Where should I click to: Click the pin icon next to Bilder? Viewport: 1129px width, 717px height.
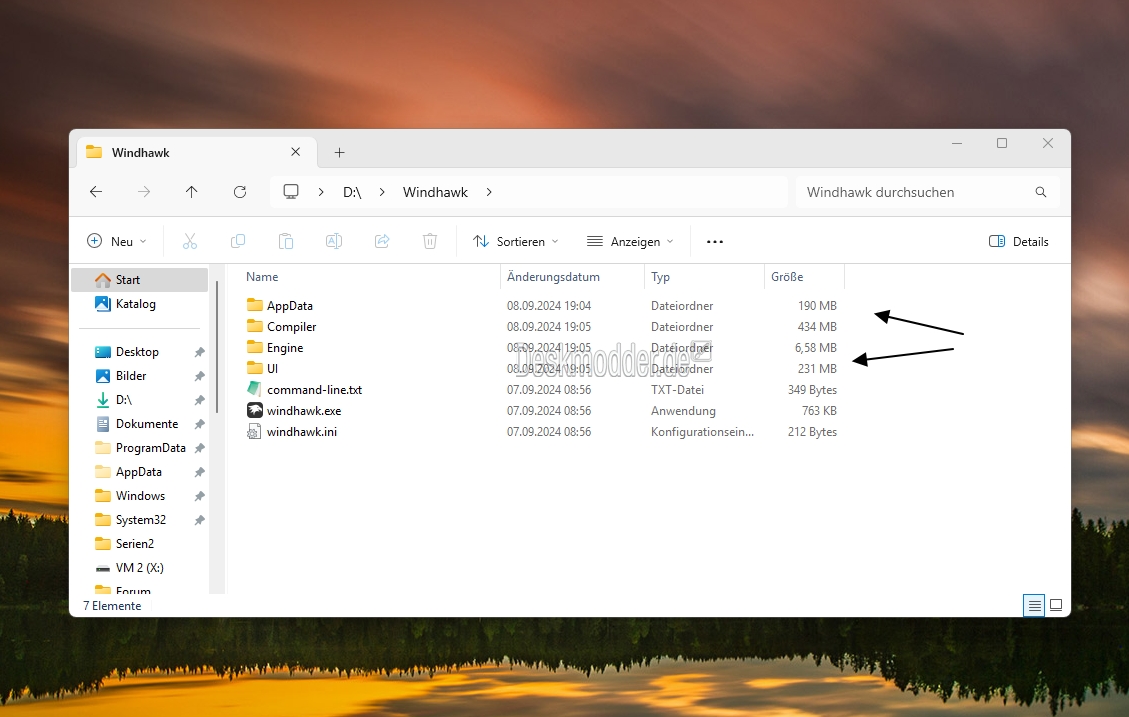199,376
